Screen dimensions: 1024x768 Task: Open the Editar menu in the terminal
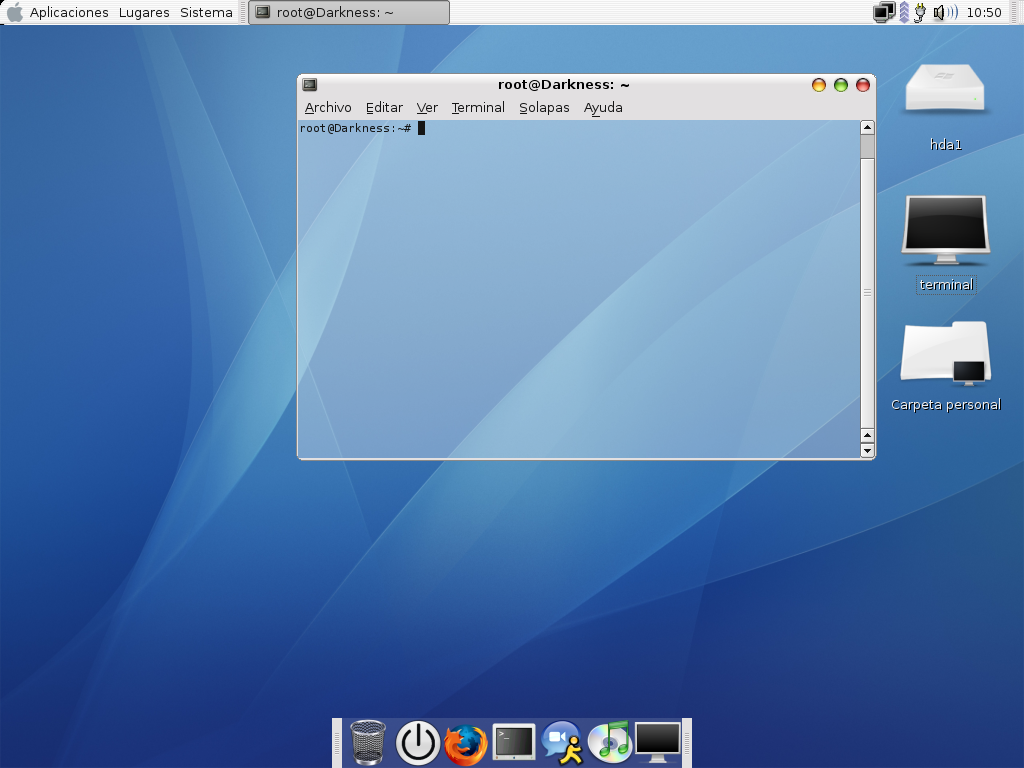(384, 108)
